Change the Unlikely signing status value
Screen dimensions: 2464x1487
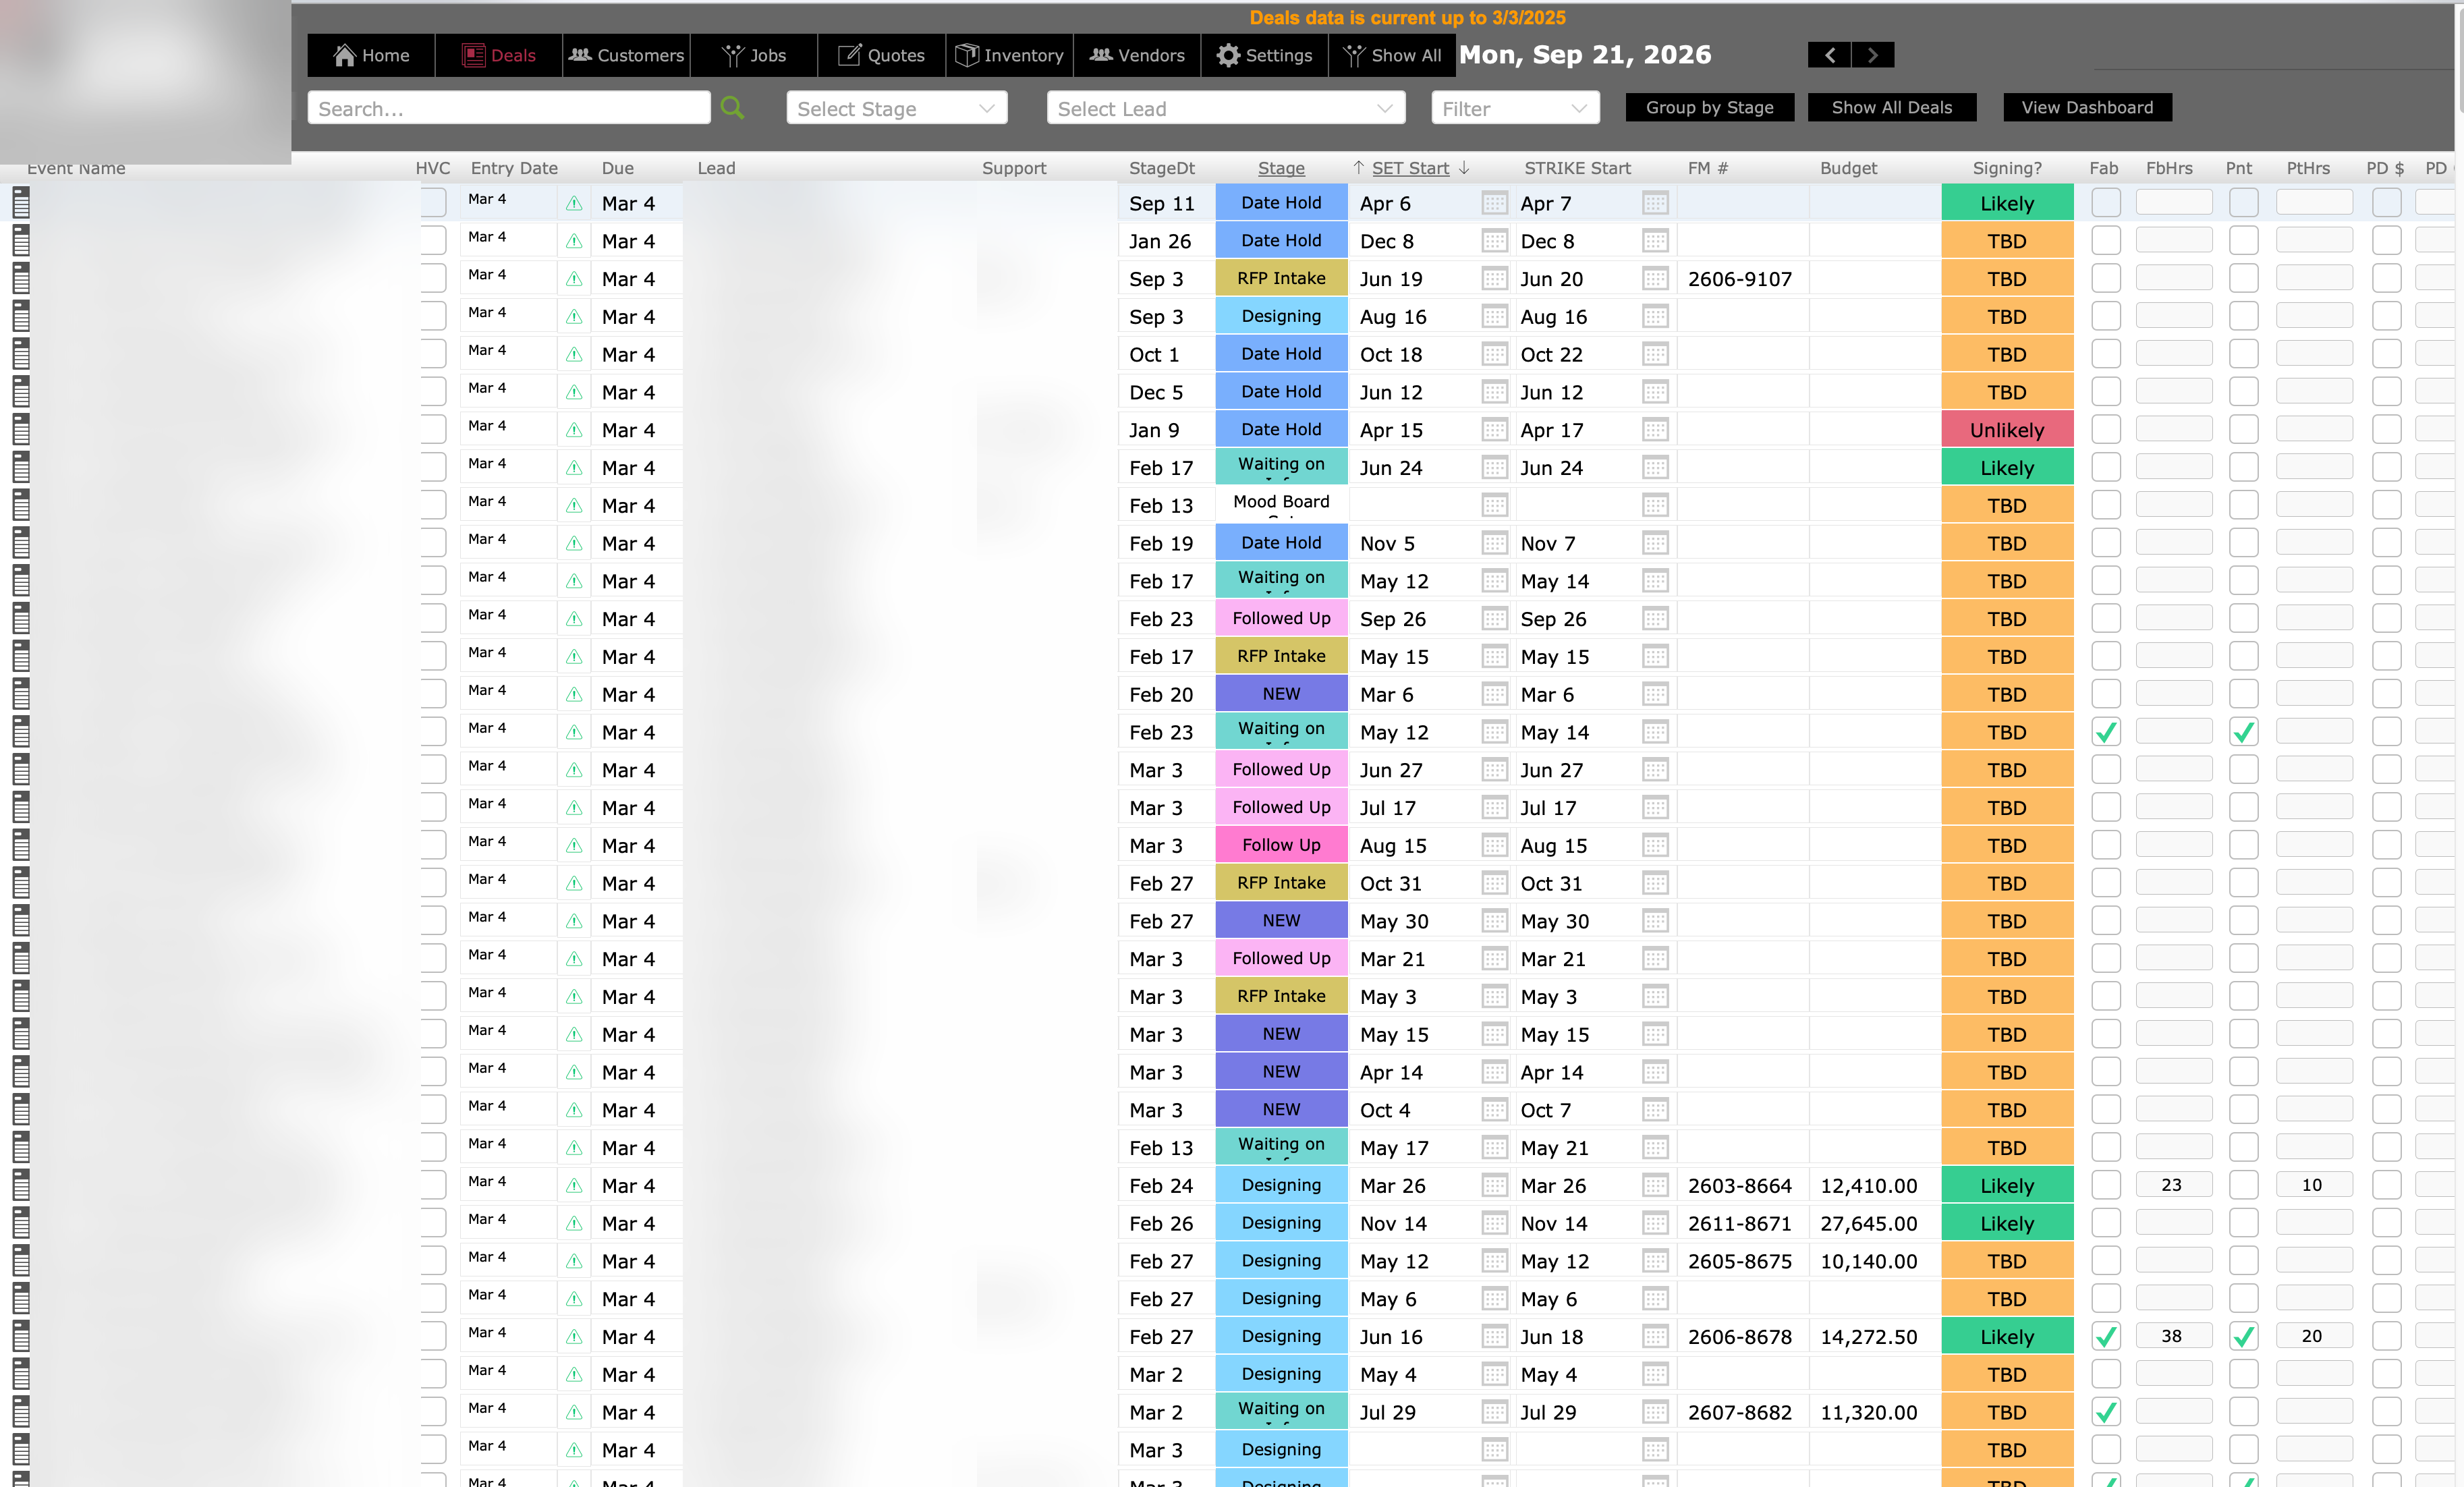tap(2007, 430)
